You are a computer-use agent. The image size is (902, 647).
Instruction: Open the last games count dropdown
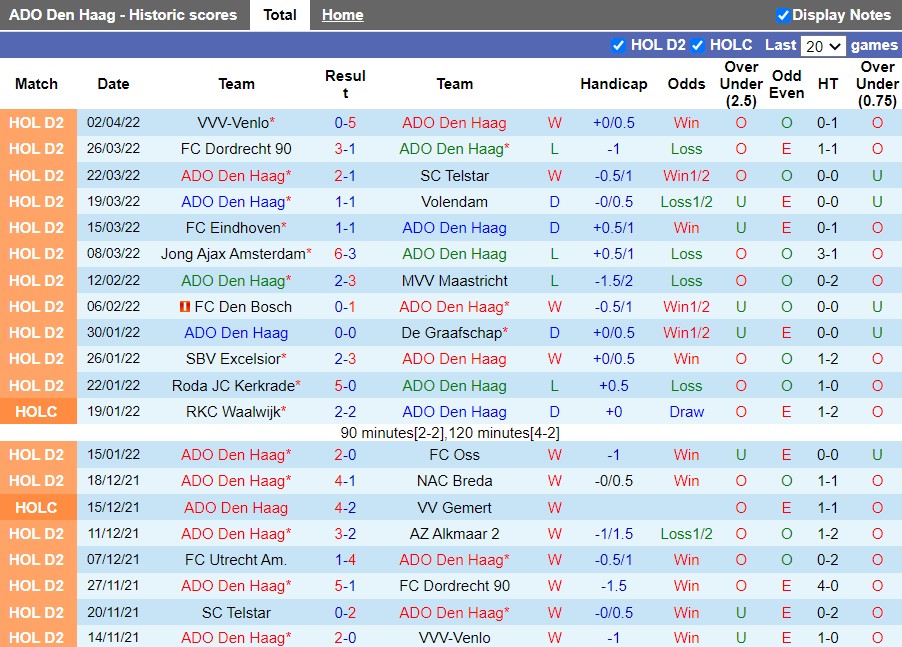823,46
